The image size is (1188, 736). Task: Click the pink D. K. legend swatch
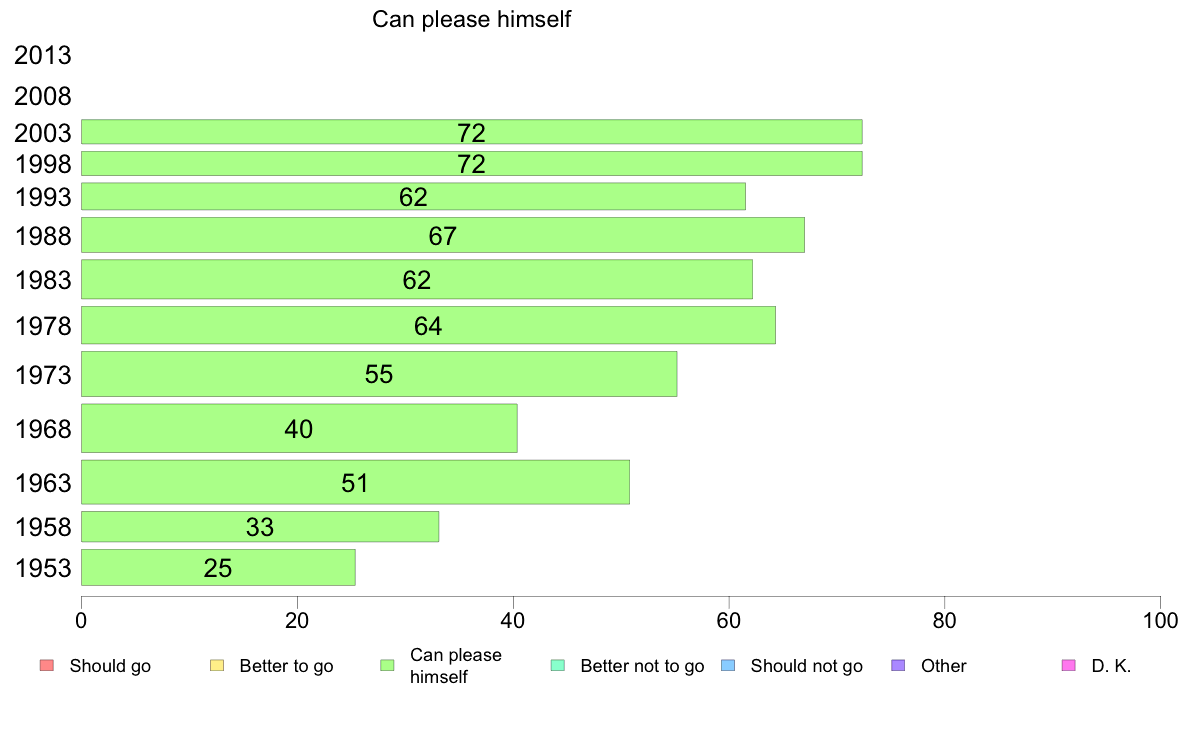point(1069,666)
